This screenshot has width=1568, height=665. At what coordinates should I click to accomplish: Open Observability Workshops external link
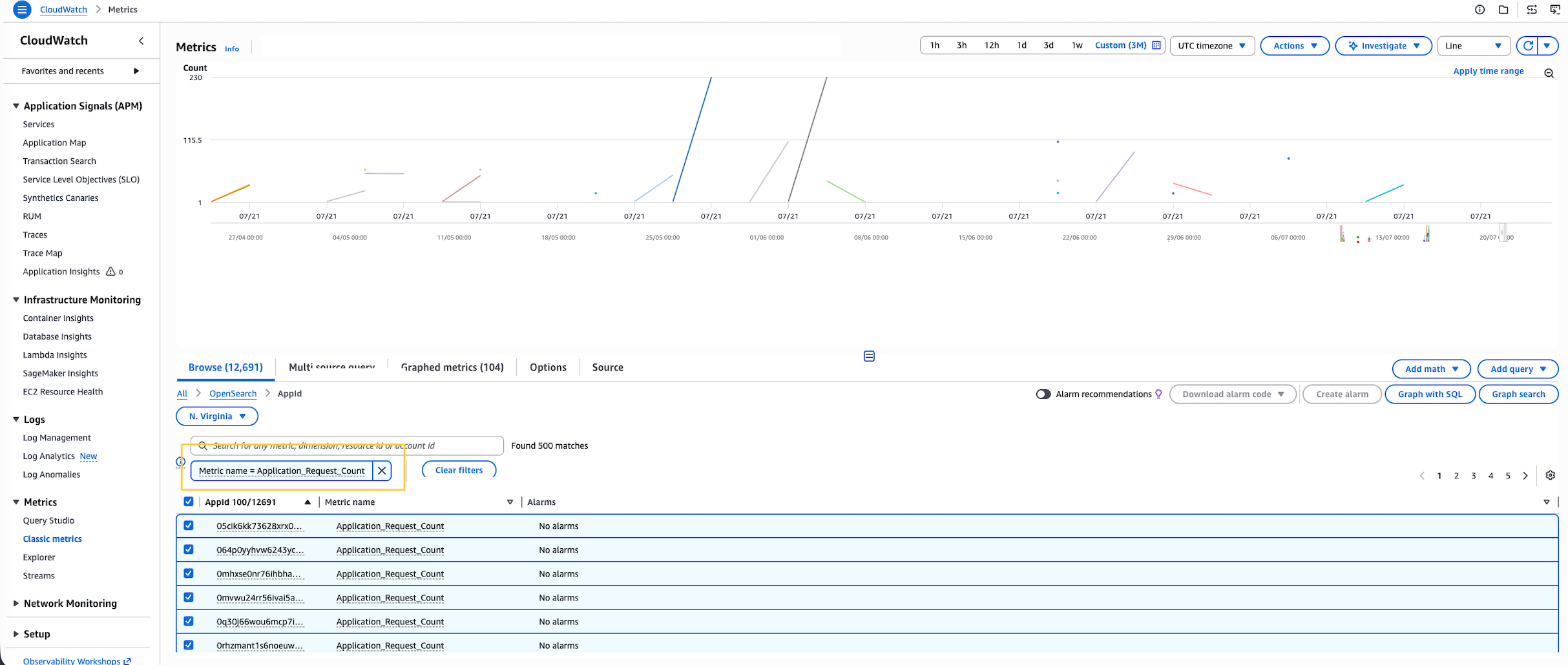click(76, 661)
